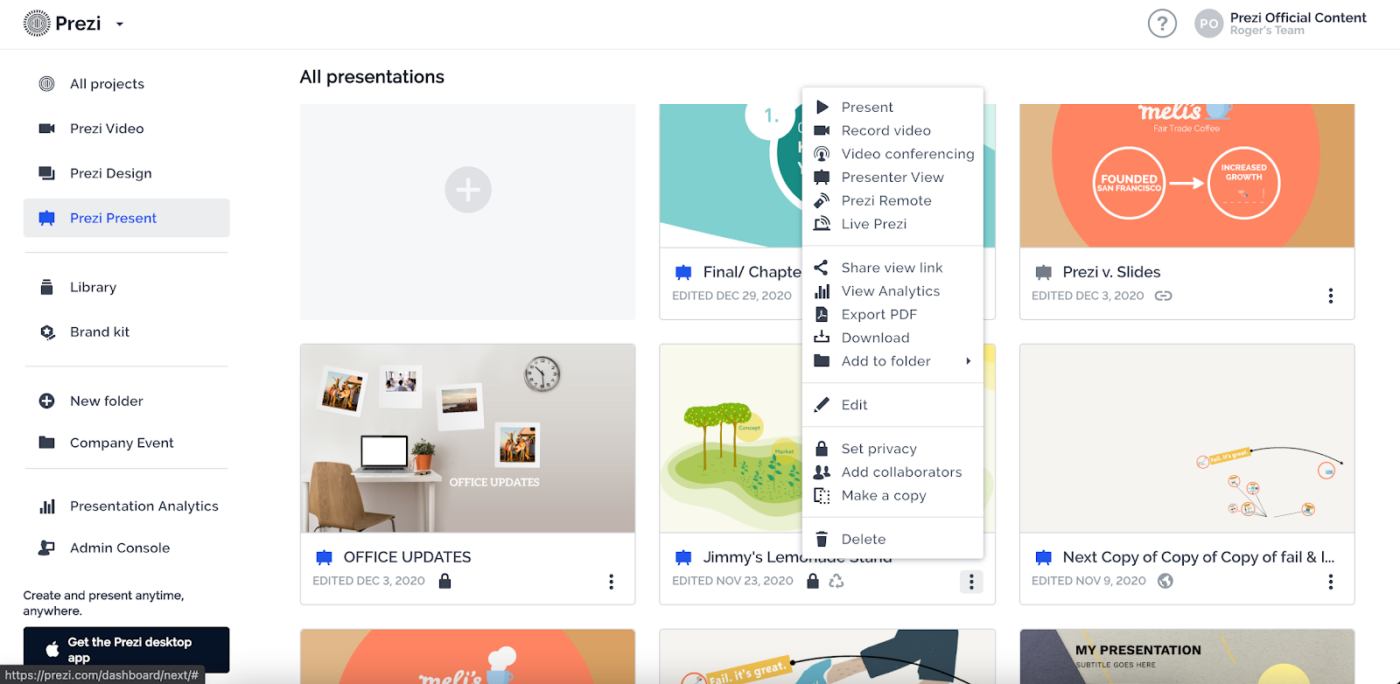Click the globe icon on Next Copy of Copy card

pyautogui.click(x=1165, y=581)
